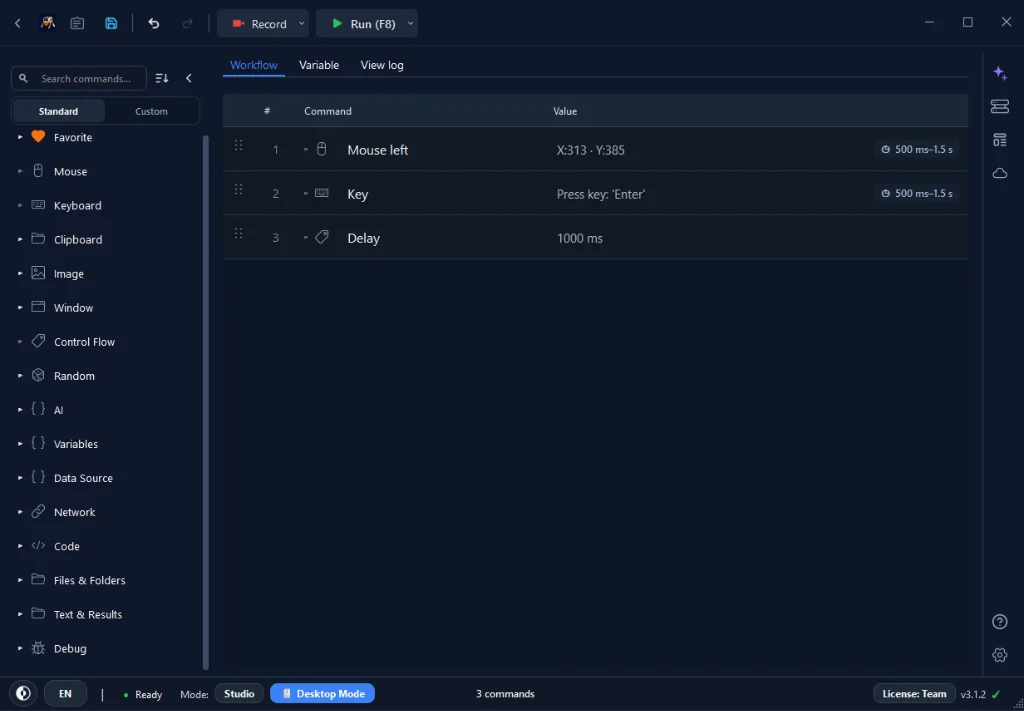Click the X:313 · Y:385 value
This screenshot has height=711, width=1024.
pyautogui.click(x=590, y=150)
